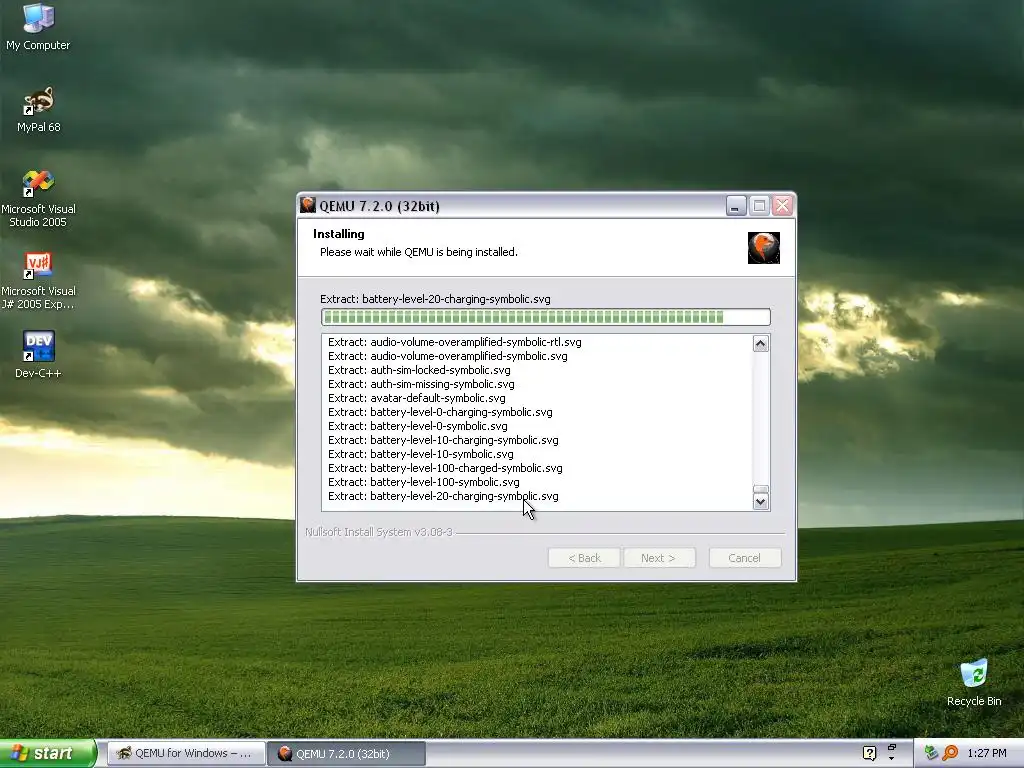The image size is (1024, 768).
Task: Click language bar options dropdown arrow
Action: click(x=891, y=759)
